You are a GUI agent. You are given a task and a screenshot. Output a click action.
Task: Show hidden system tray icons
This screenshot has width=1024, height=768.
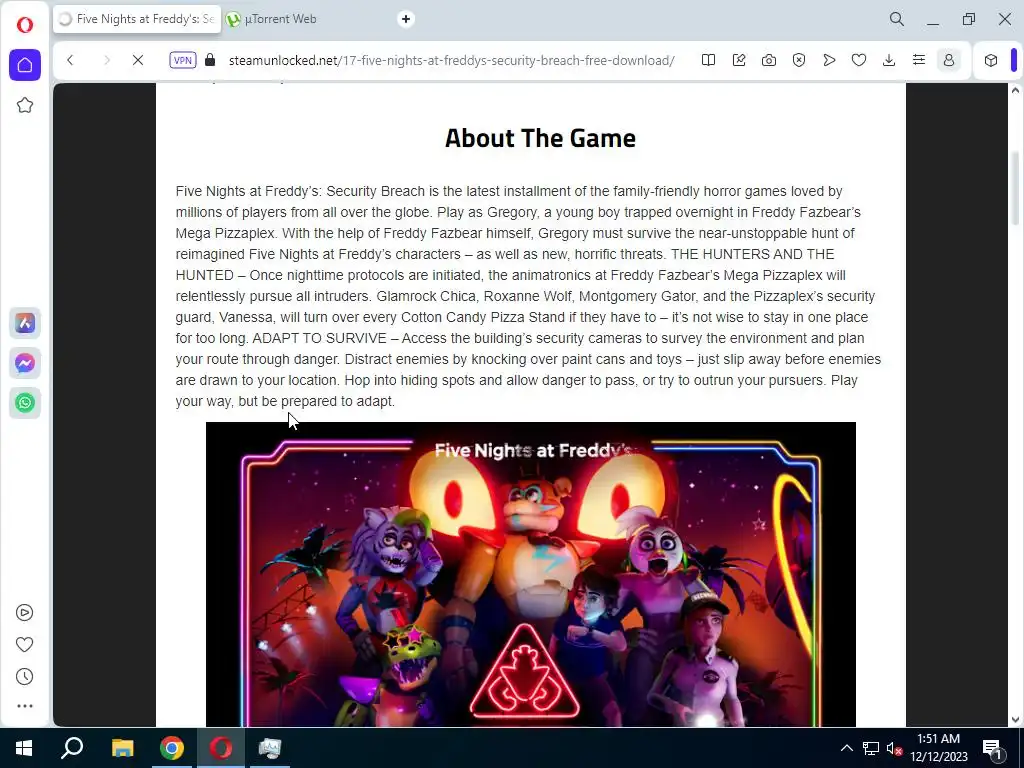coord(846,748)
